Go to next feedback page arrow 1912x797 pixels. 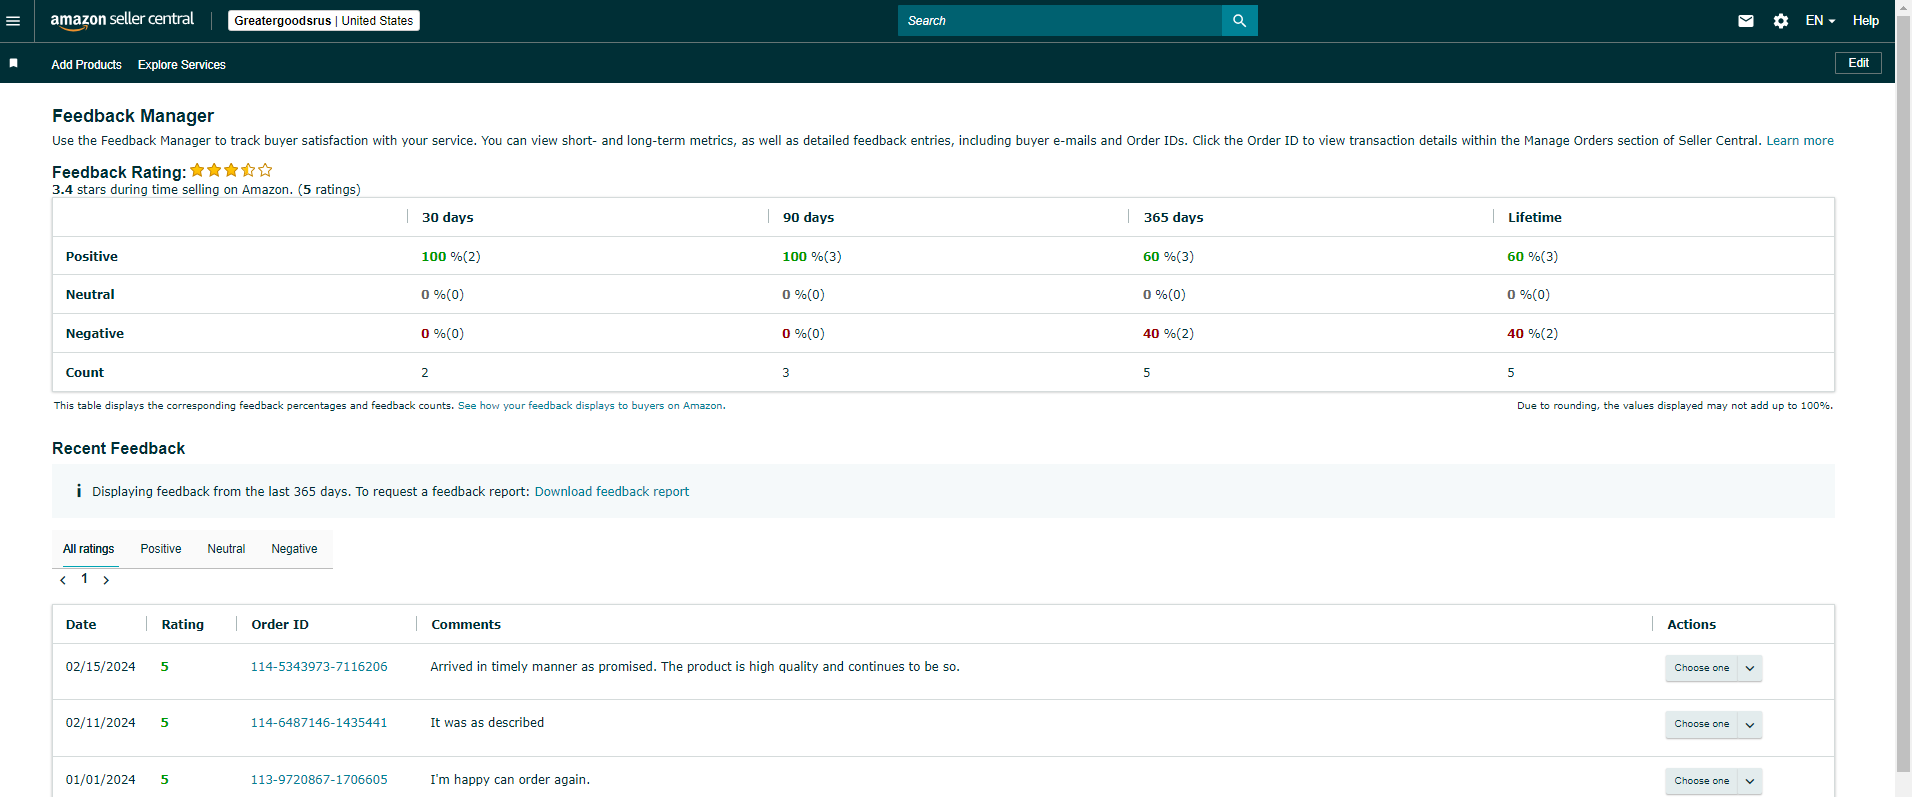(x=106, y=580)
